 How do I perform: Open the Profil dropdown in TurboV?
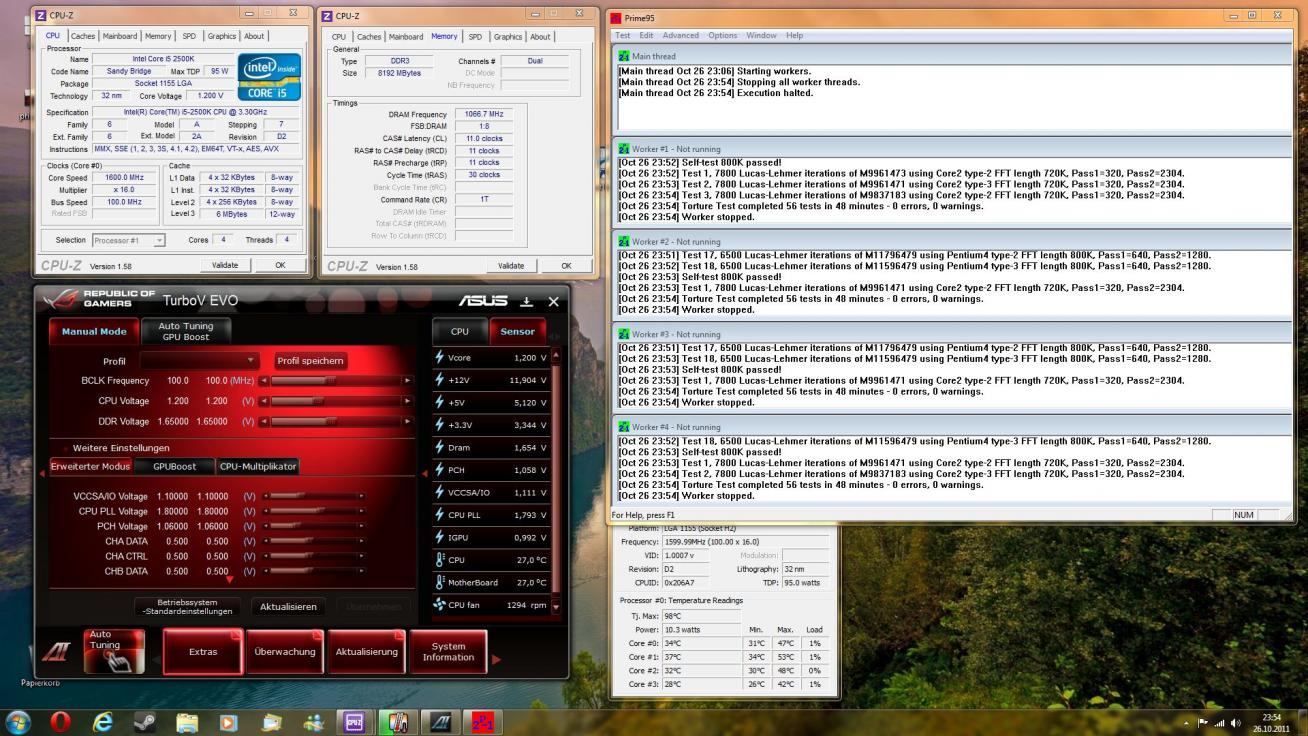point(200,360)
